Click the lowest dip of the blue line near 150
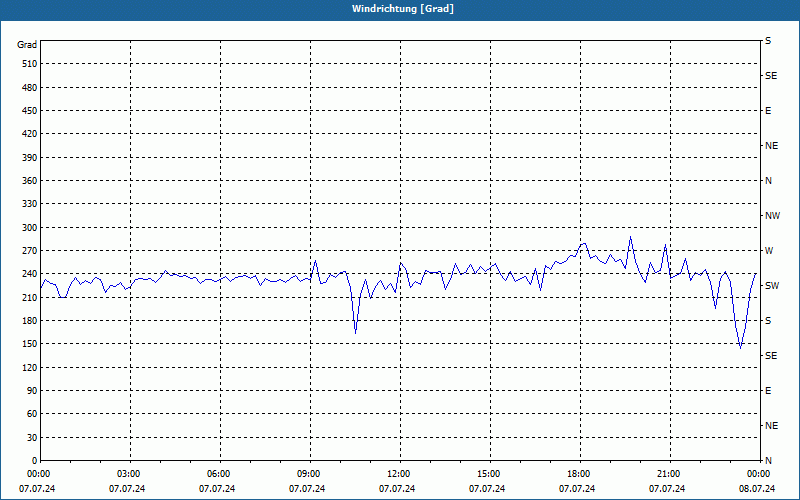This screenshot has height=500, width=800. click(740, 348)
